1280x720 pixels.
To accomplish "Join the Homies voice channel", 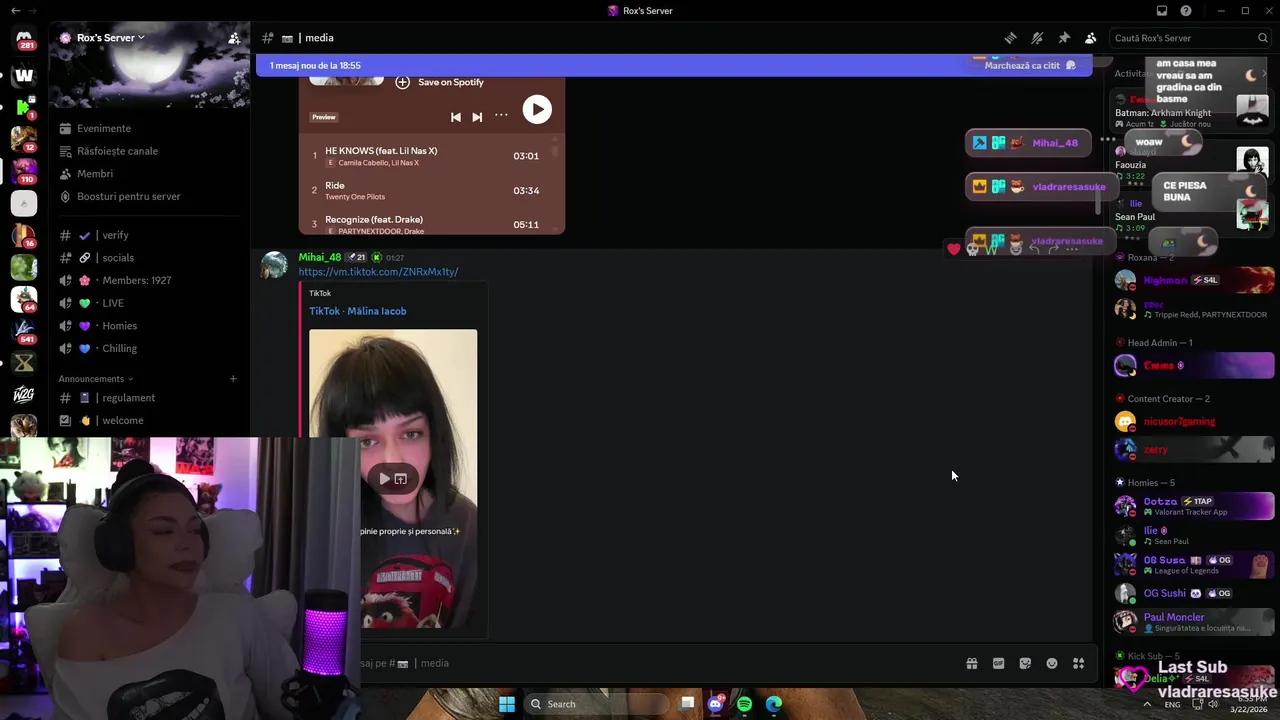I will coord(119,326).
